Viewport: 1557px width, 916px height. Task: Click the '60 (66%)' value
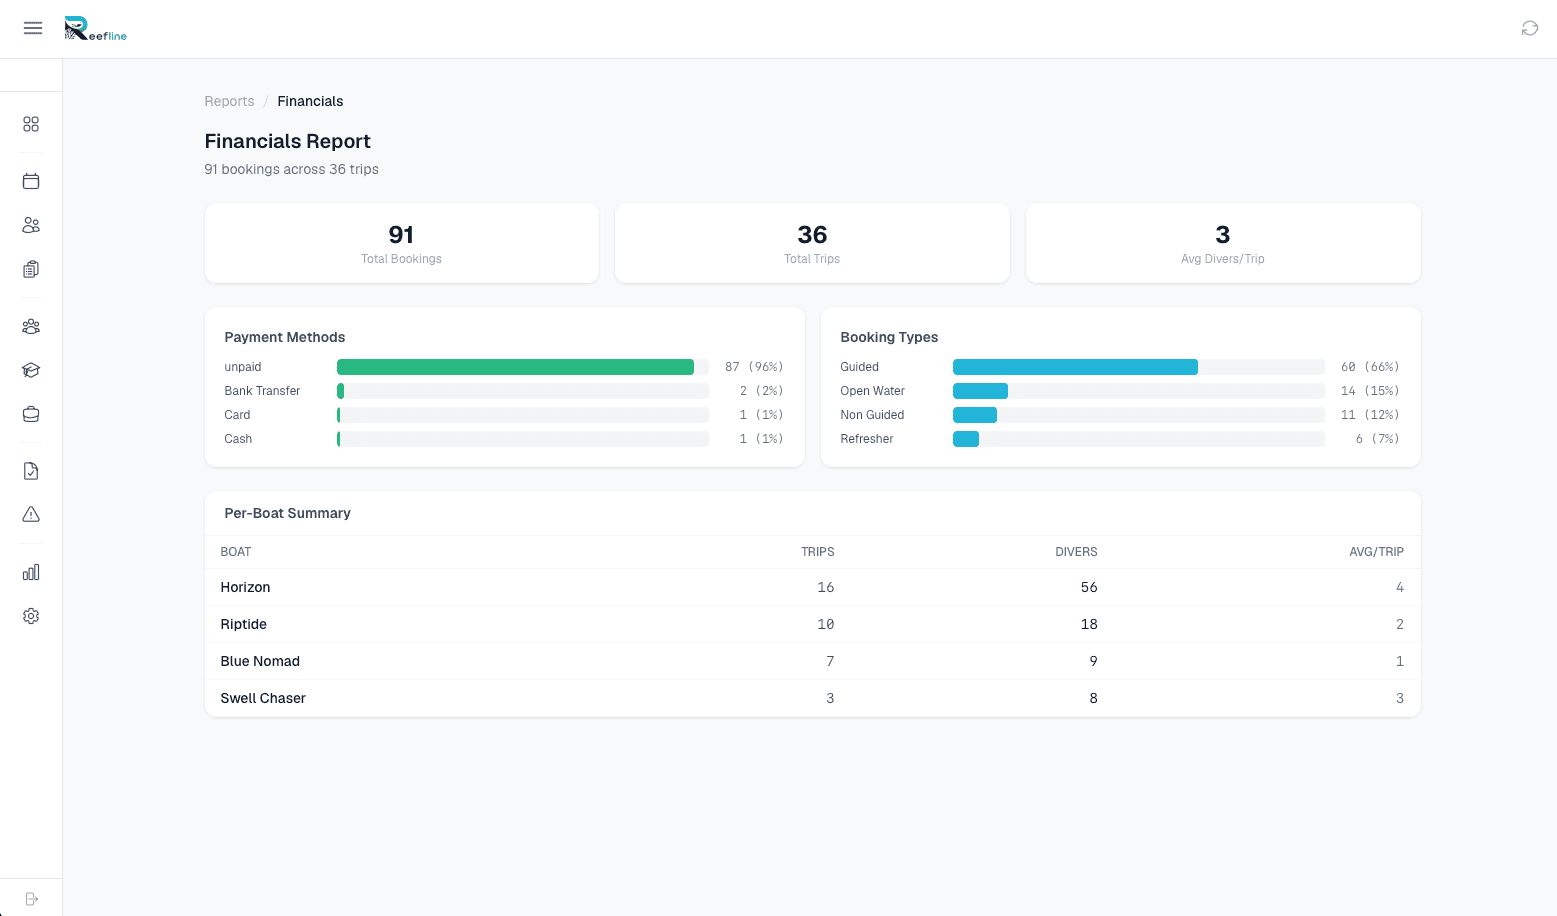pos(1370,367)
